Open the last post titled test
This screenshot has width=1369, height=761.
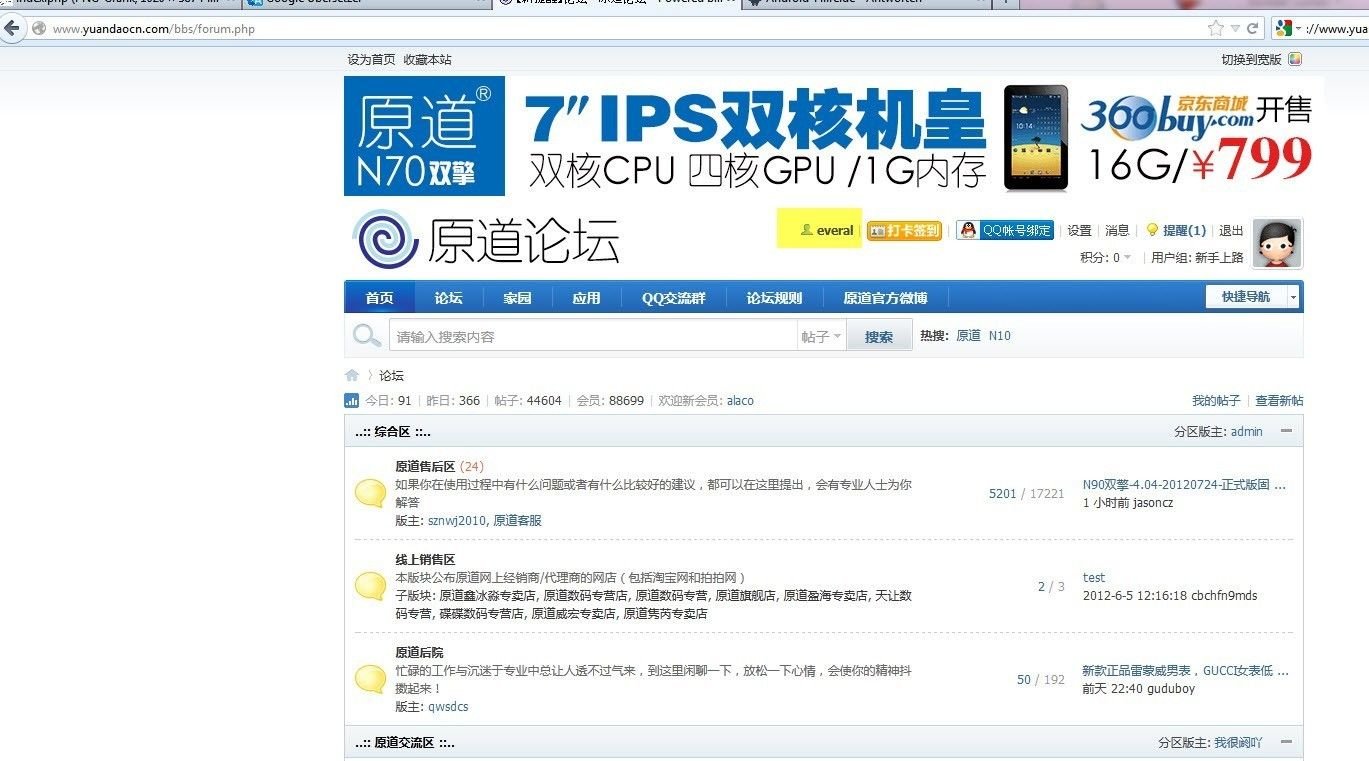point(1094,577)
